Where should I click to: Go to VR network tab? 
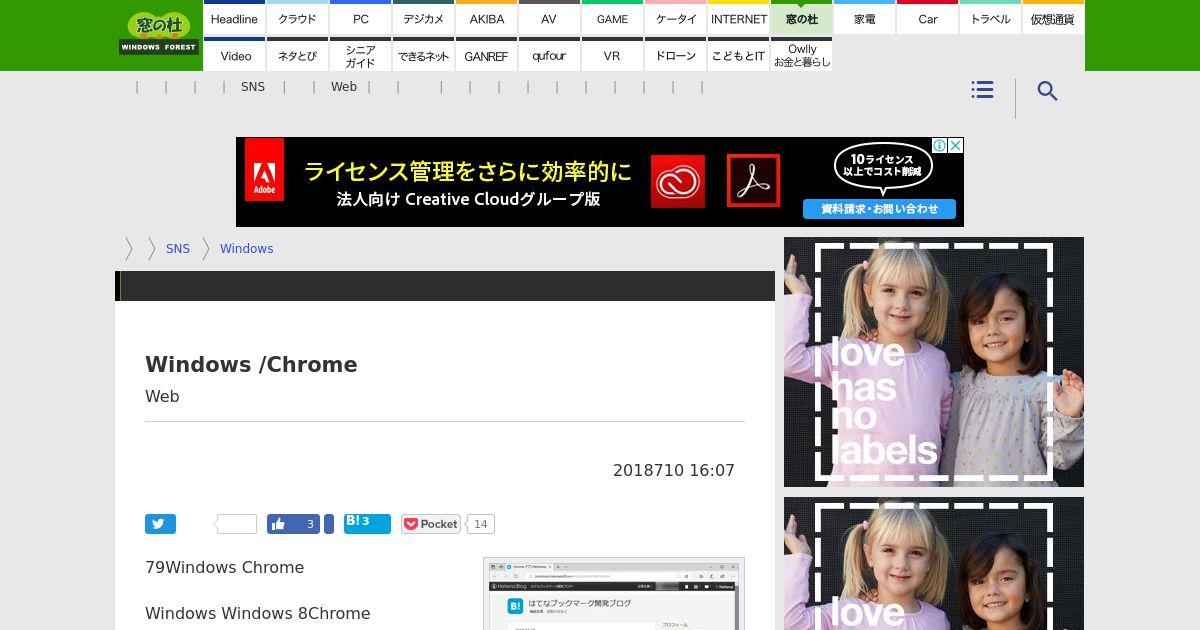pos(612,55)
